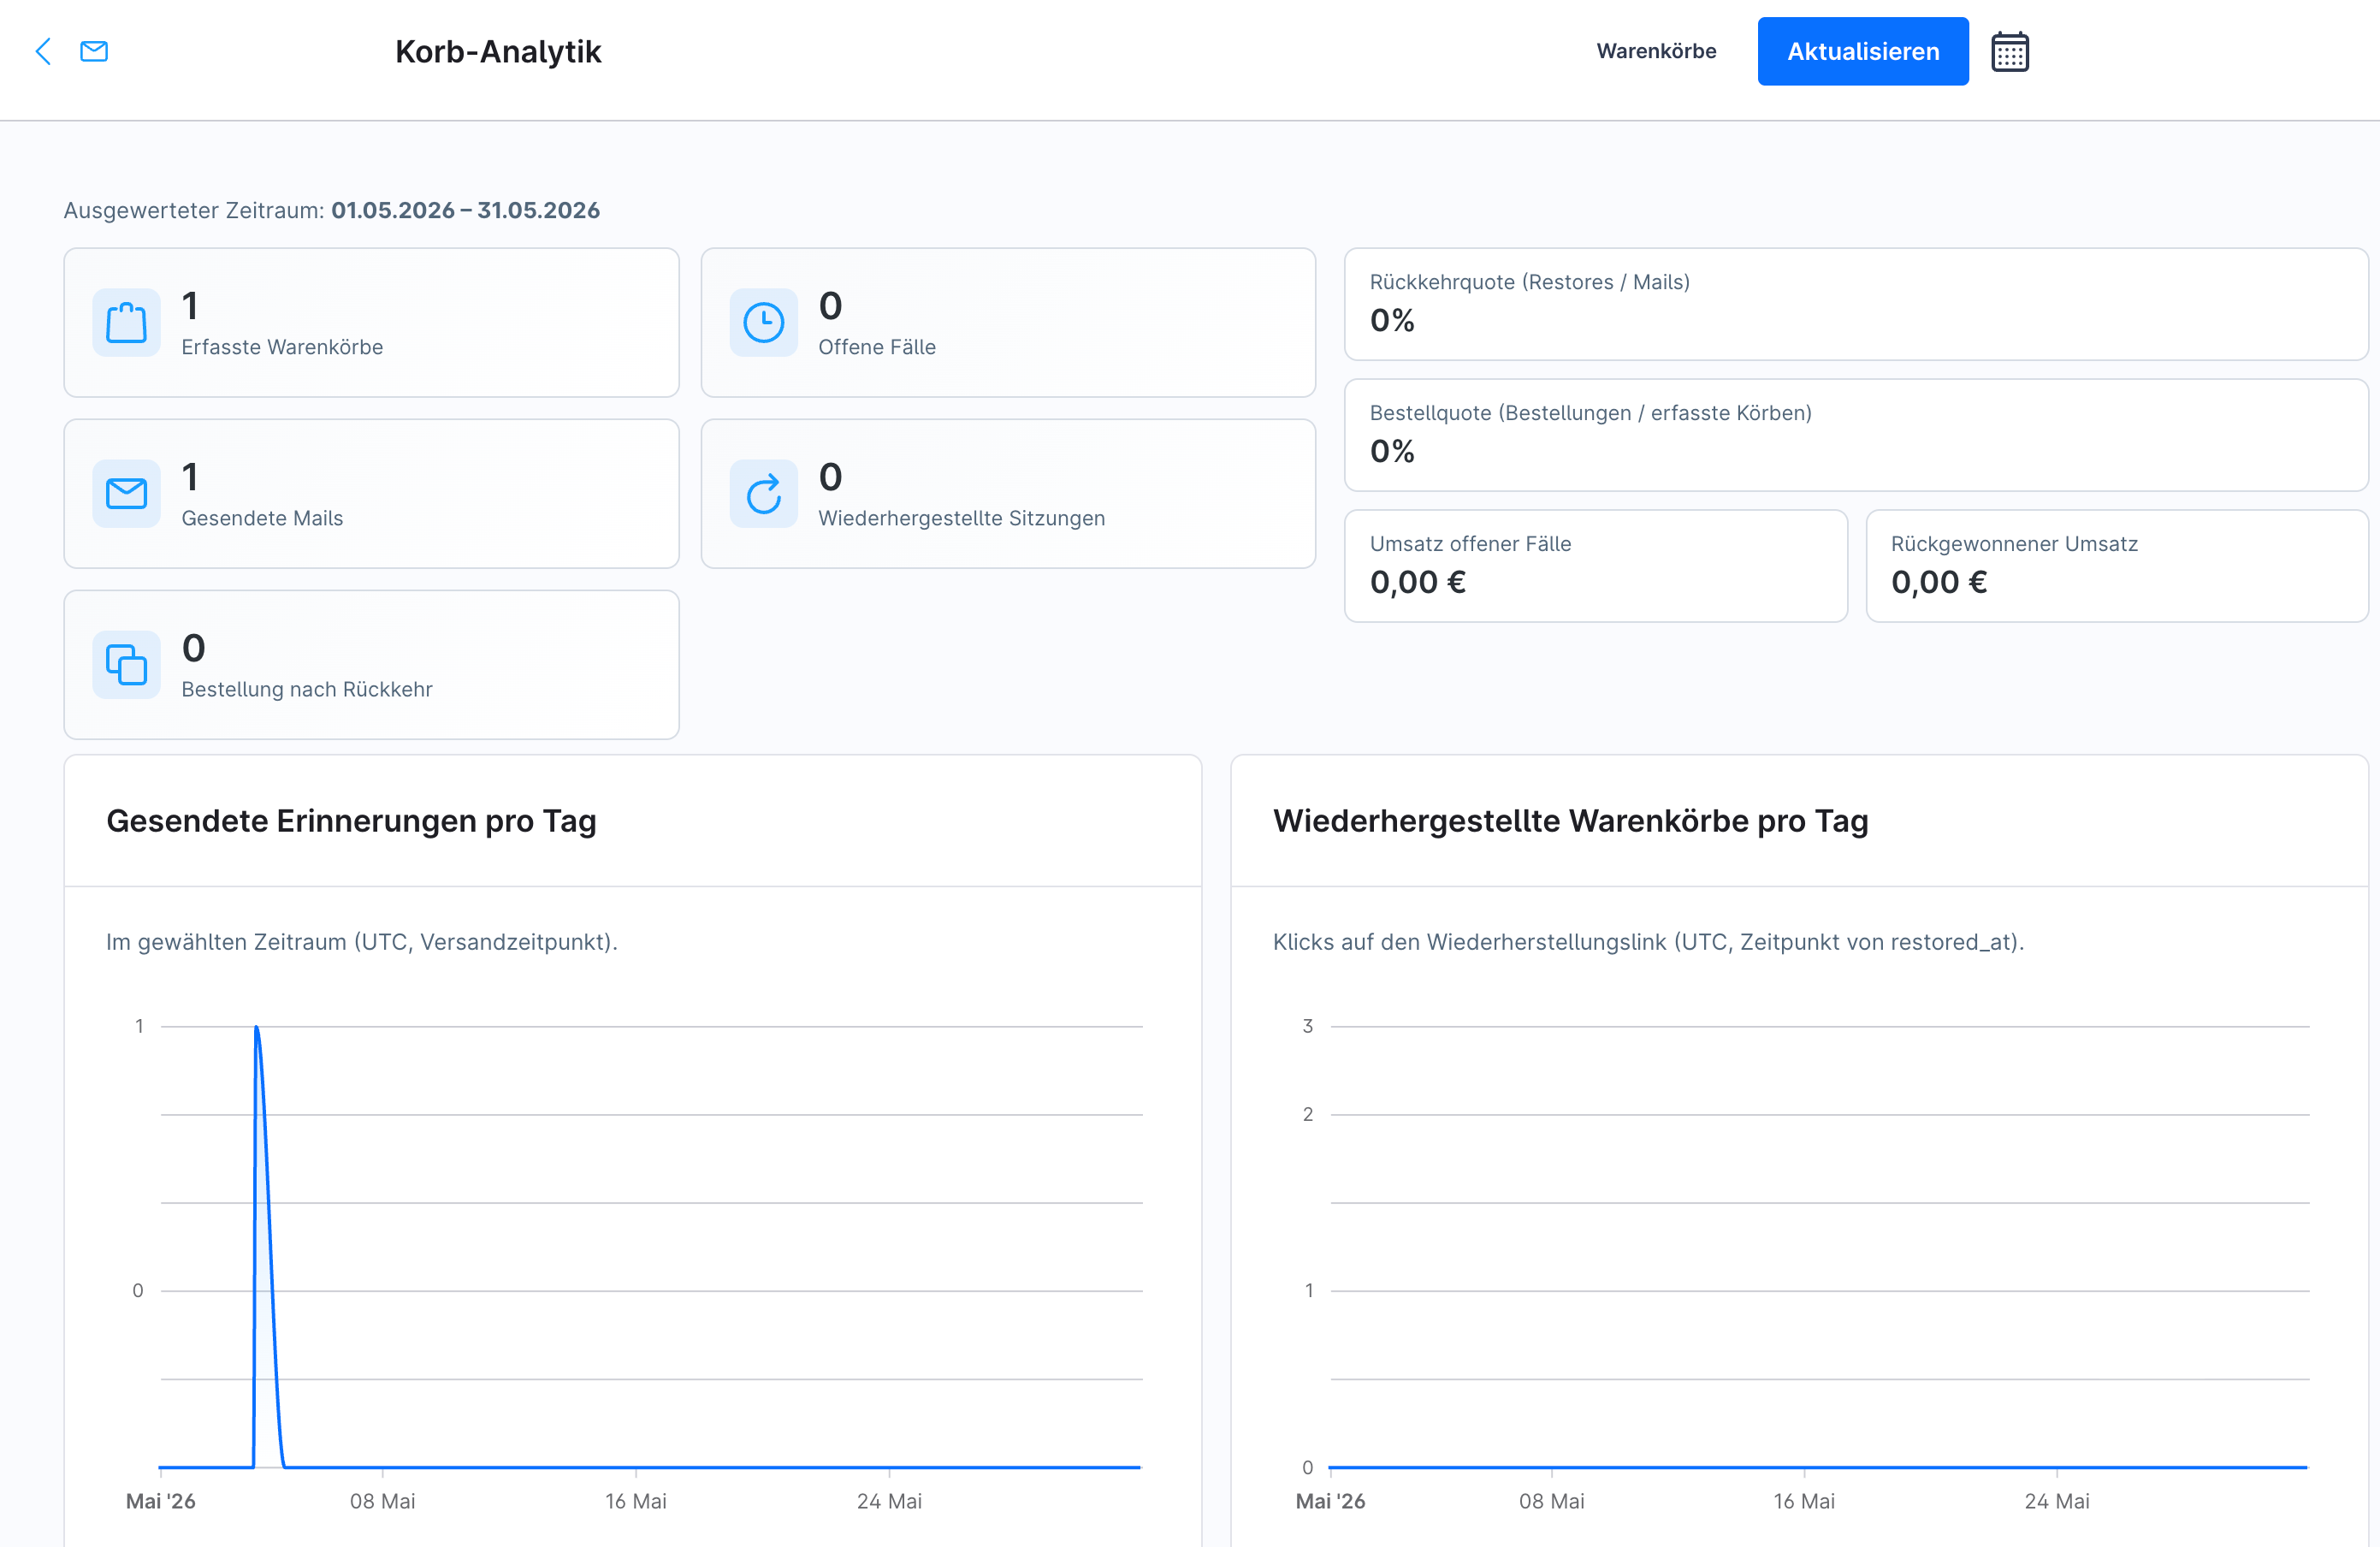Image resolution: width=2380 pixels, height=1547 pixels.
Task: Select the clock icon beside Offene Fälle
Action: 764,323
